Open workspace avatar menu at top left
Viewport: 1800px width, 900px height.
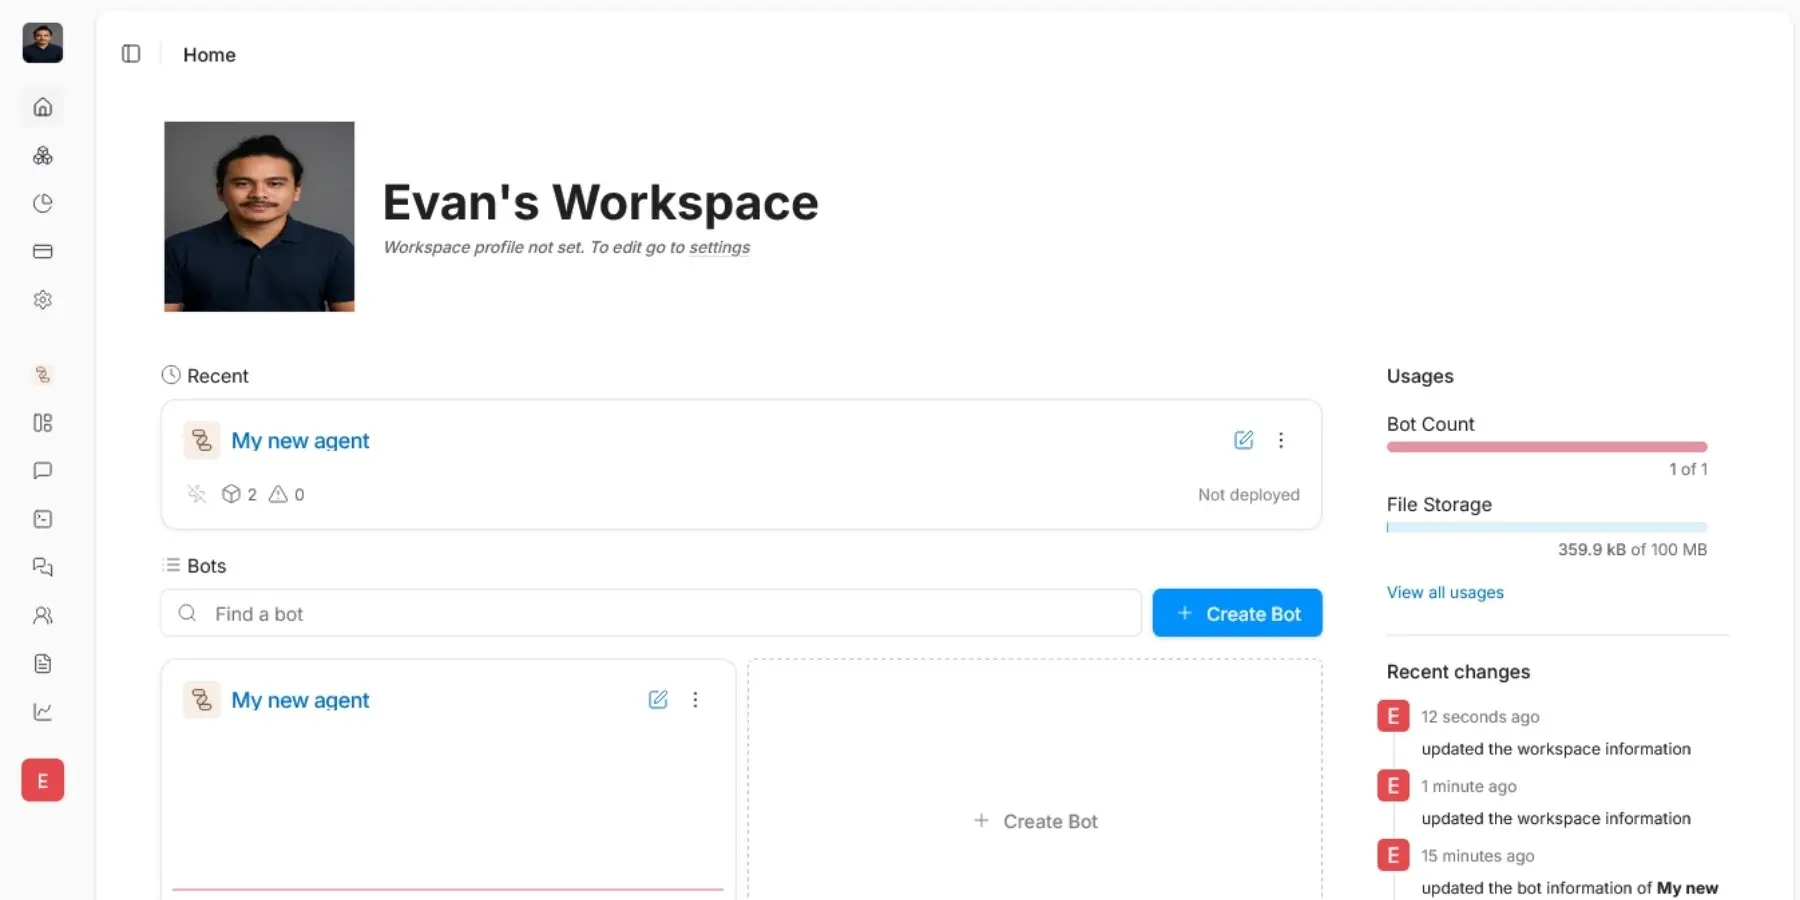click(42, 43)
